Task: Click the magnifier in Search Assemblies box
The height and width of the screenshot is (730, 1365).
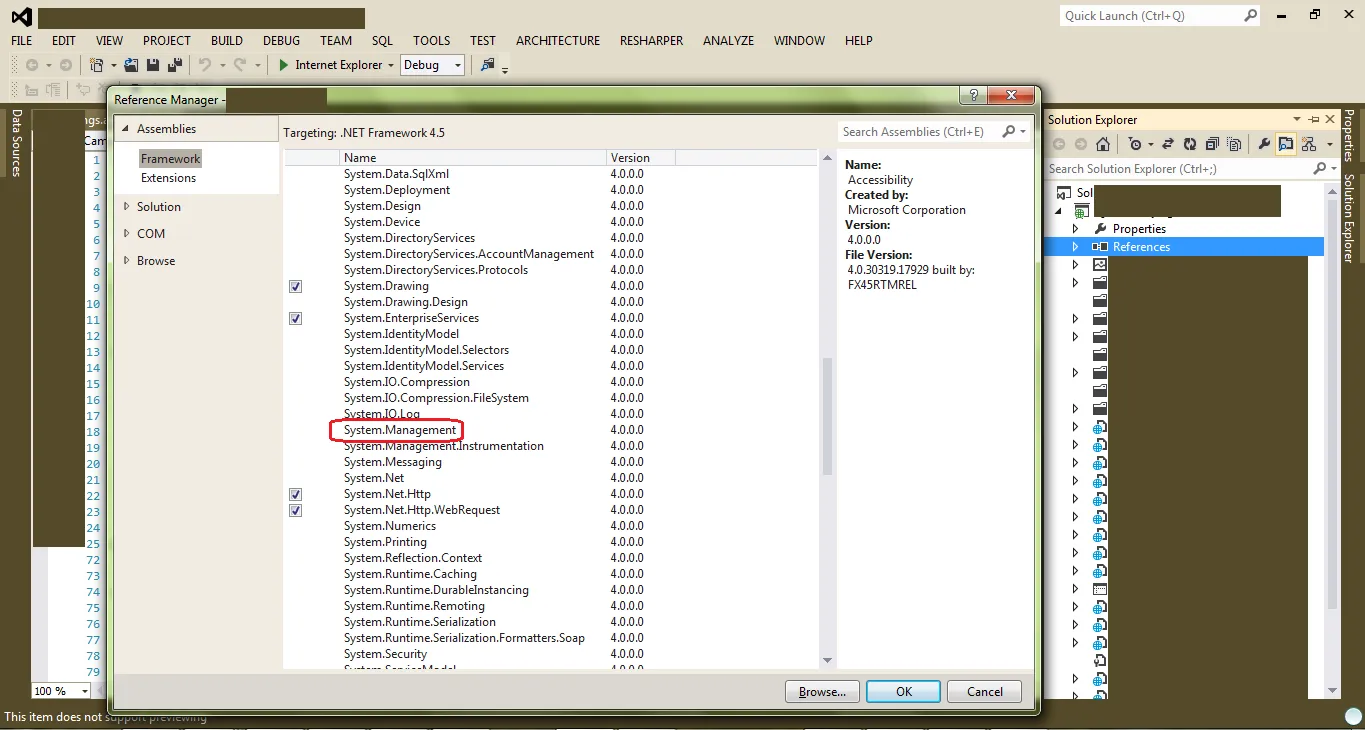Action: [x=1009, y=131]
